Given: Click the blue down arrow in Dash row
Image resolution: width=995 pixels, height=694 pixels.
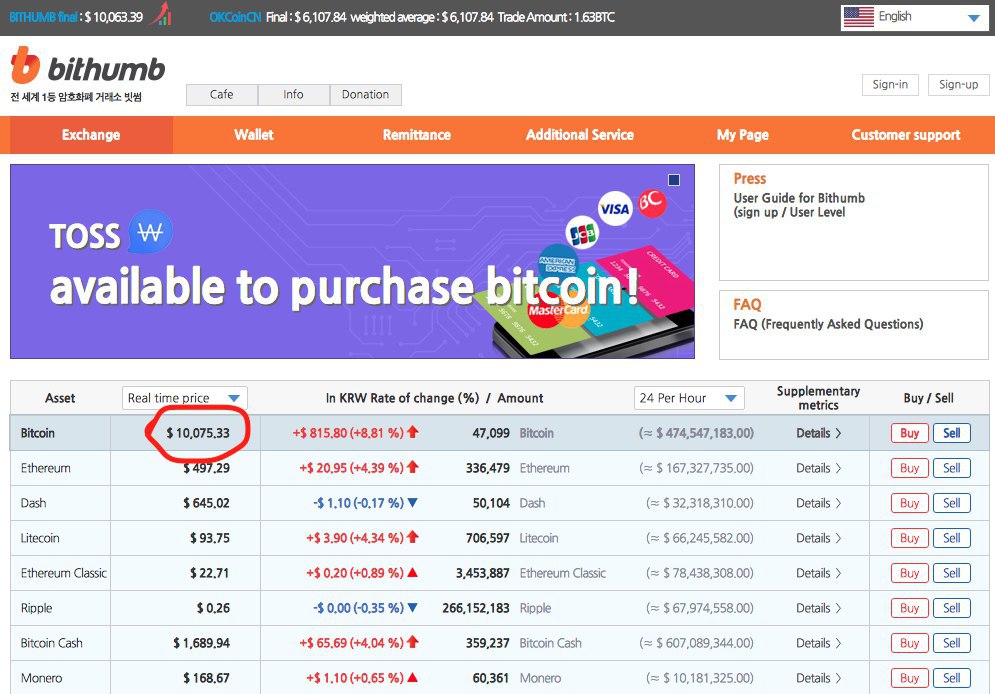Looking at the screenshot, I should click(x=412, y=502).
